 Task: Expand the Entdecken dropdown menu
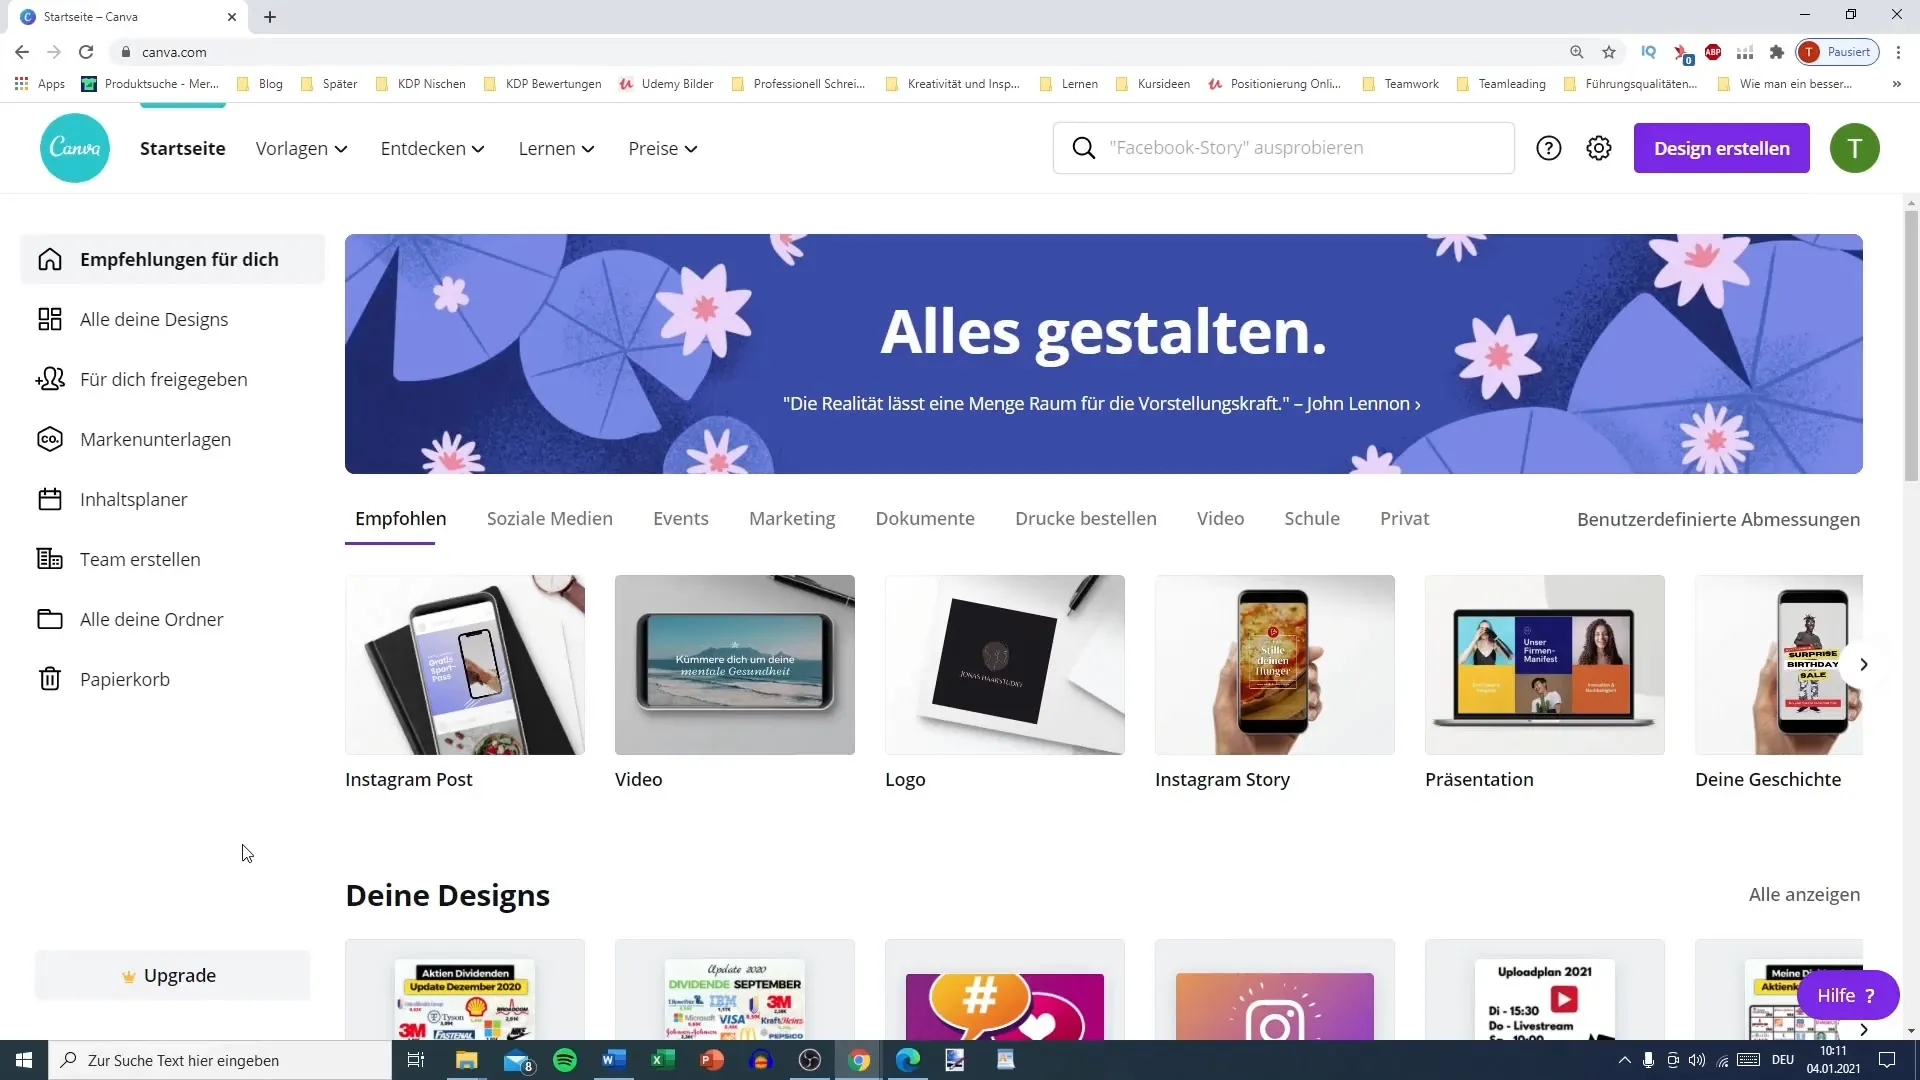point(433,148)
